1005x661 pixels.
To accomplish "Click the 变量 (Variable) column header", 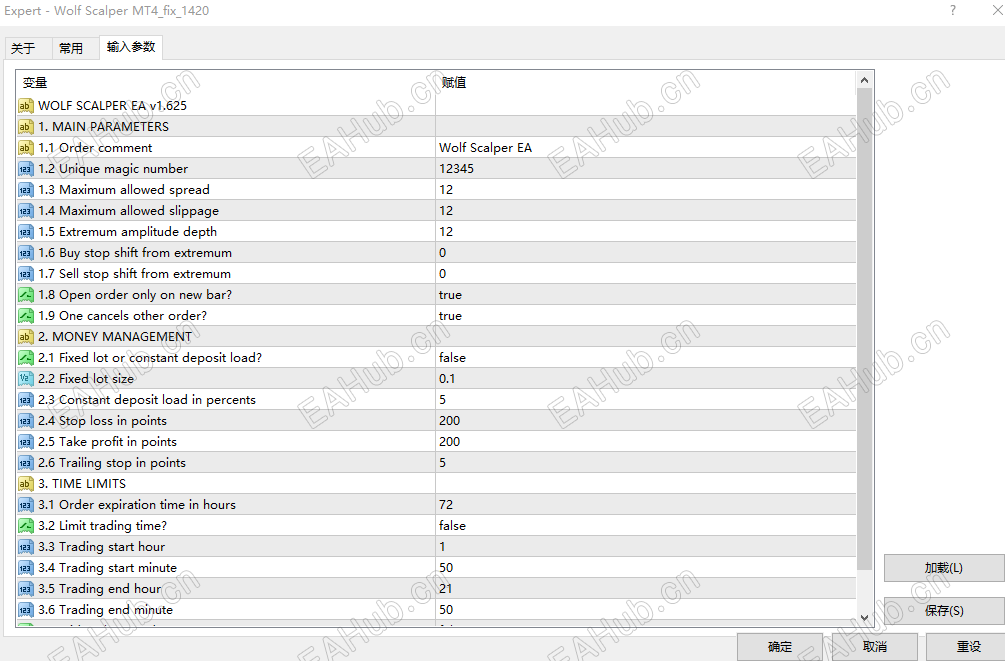I will tap(35, 83).
